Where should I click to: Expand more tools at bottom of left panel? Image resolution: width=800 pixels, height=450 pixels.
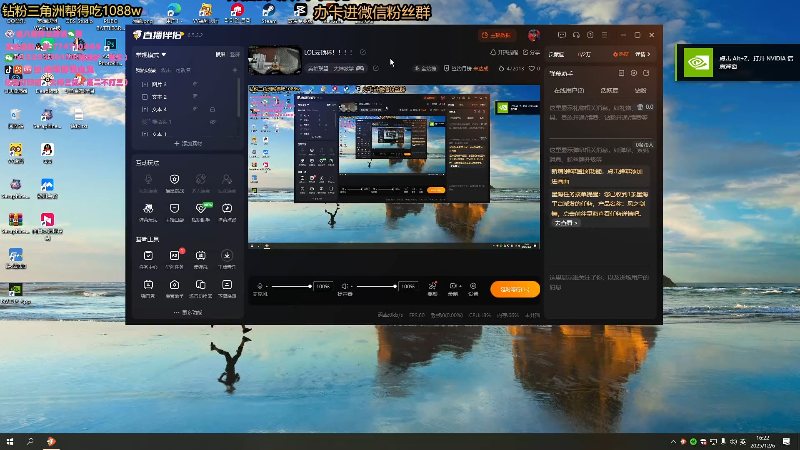click(188, 312)
